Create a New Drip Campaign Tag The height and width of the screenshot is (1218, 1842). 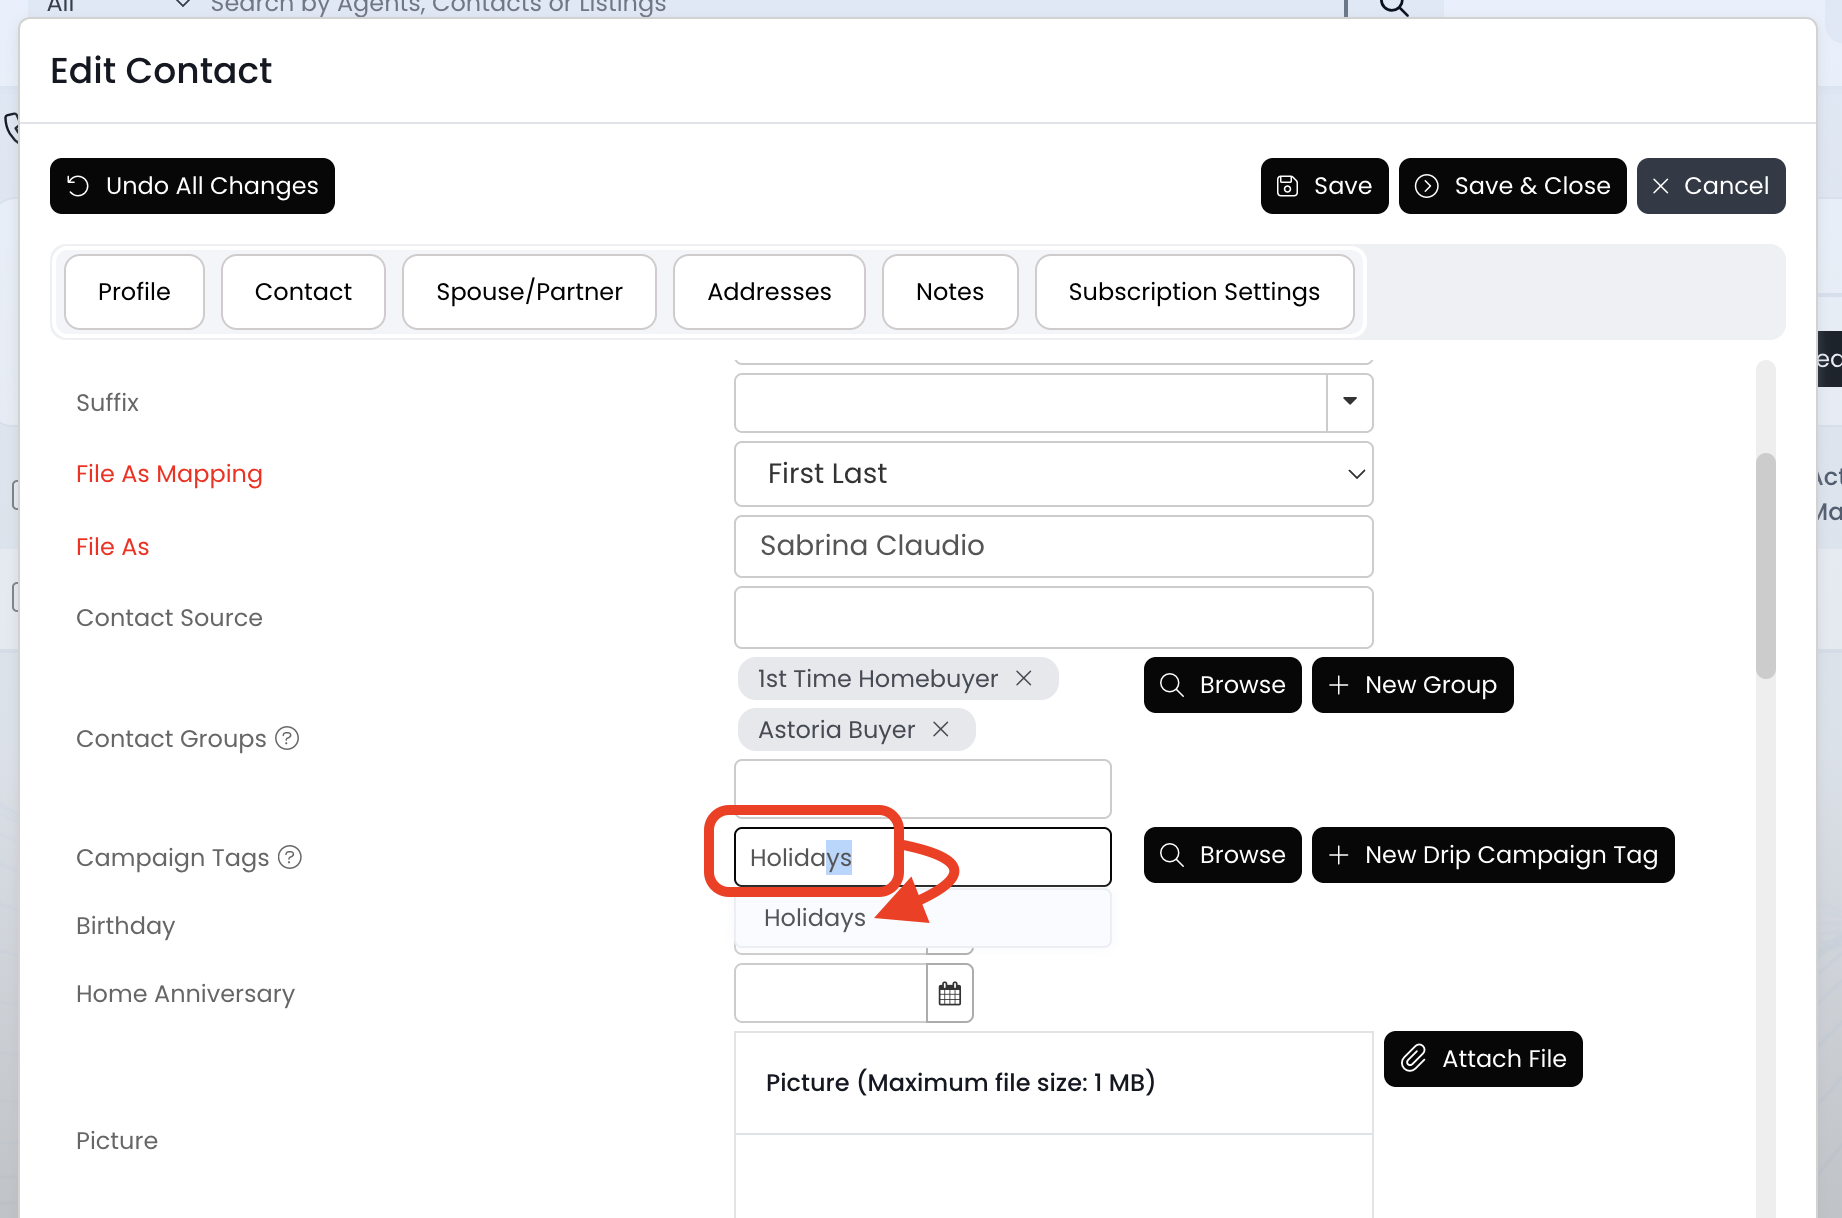click(1493, 855)
